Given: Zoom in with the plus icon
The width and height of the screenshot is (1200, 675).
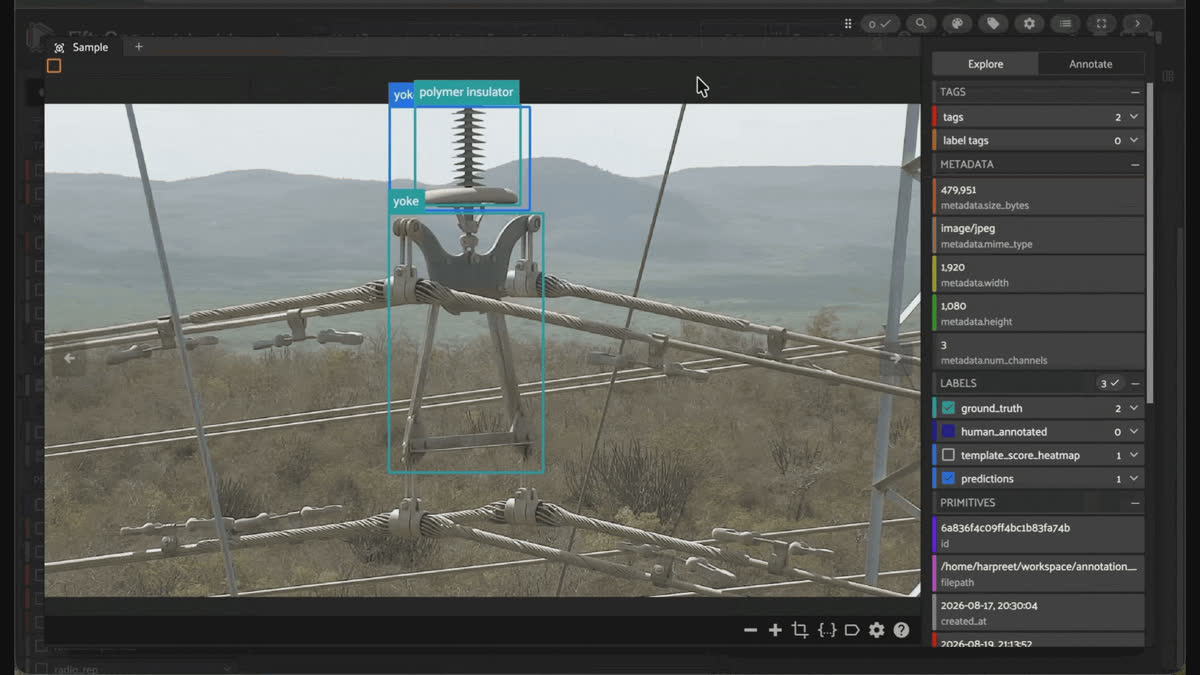Looking at the screenshot, I should (775, 630).
